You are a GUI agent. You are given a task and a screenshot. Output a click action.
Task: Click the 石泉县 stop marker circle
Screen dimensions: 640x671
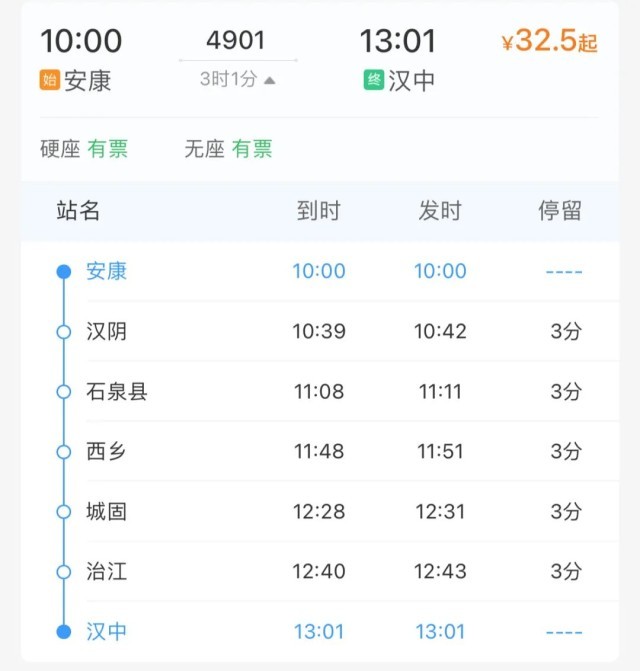click(64, 392)
